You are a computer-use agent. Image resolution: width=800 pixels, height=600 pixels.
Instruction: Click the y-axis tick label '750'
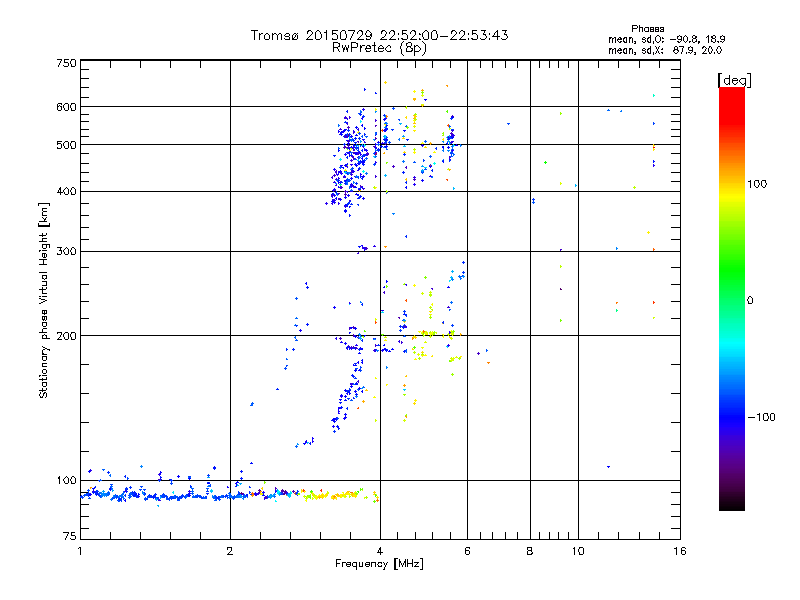pyautogui.click(x=66, y=63)
